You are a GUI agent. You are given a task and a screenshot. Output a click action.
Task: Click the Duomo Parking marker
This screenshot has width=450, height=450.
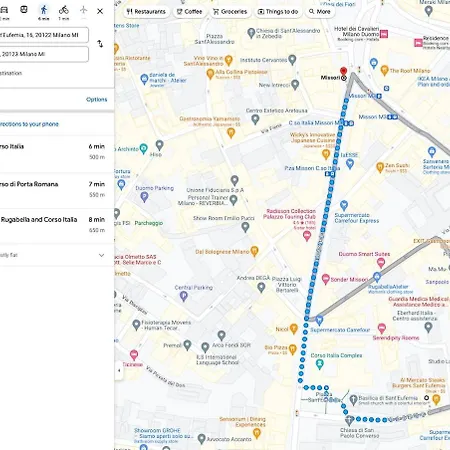(144, 197)
